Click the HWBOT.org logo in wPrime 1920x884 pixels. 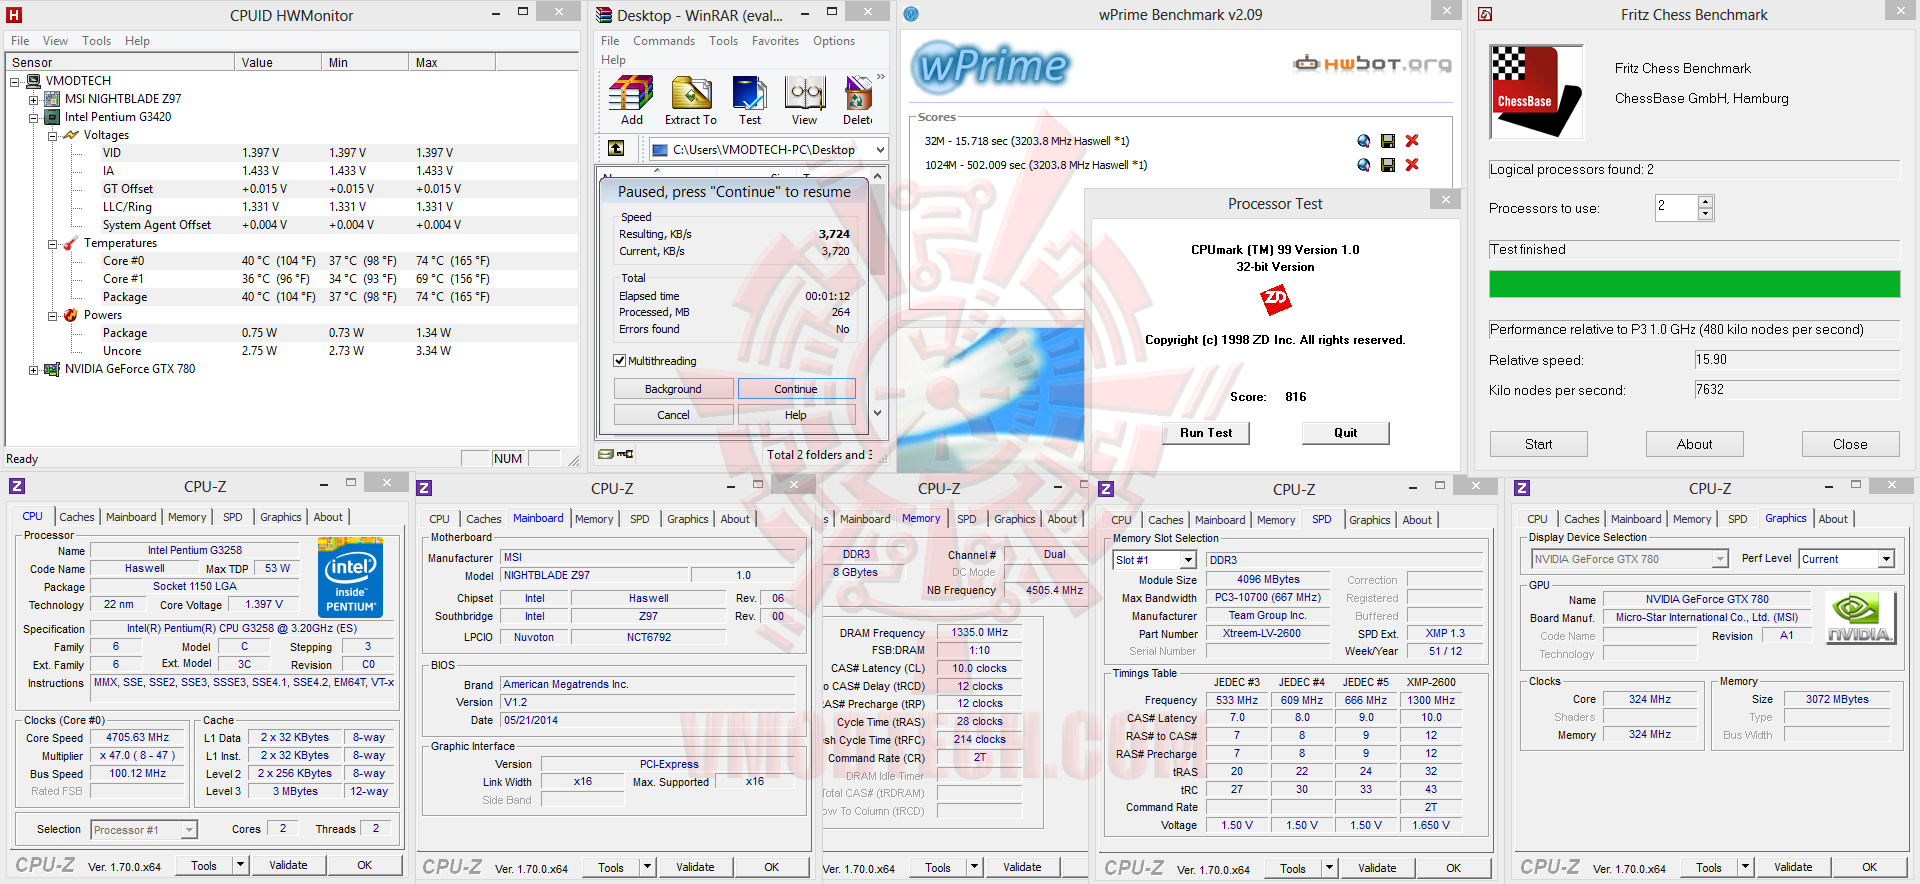(1372, 64)
